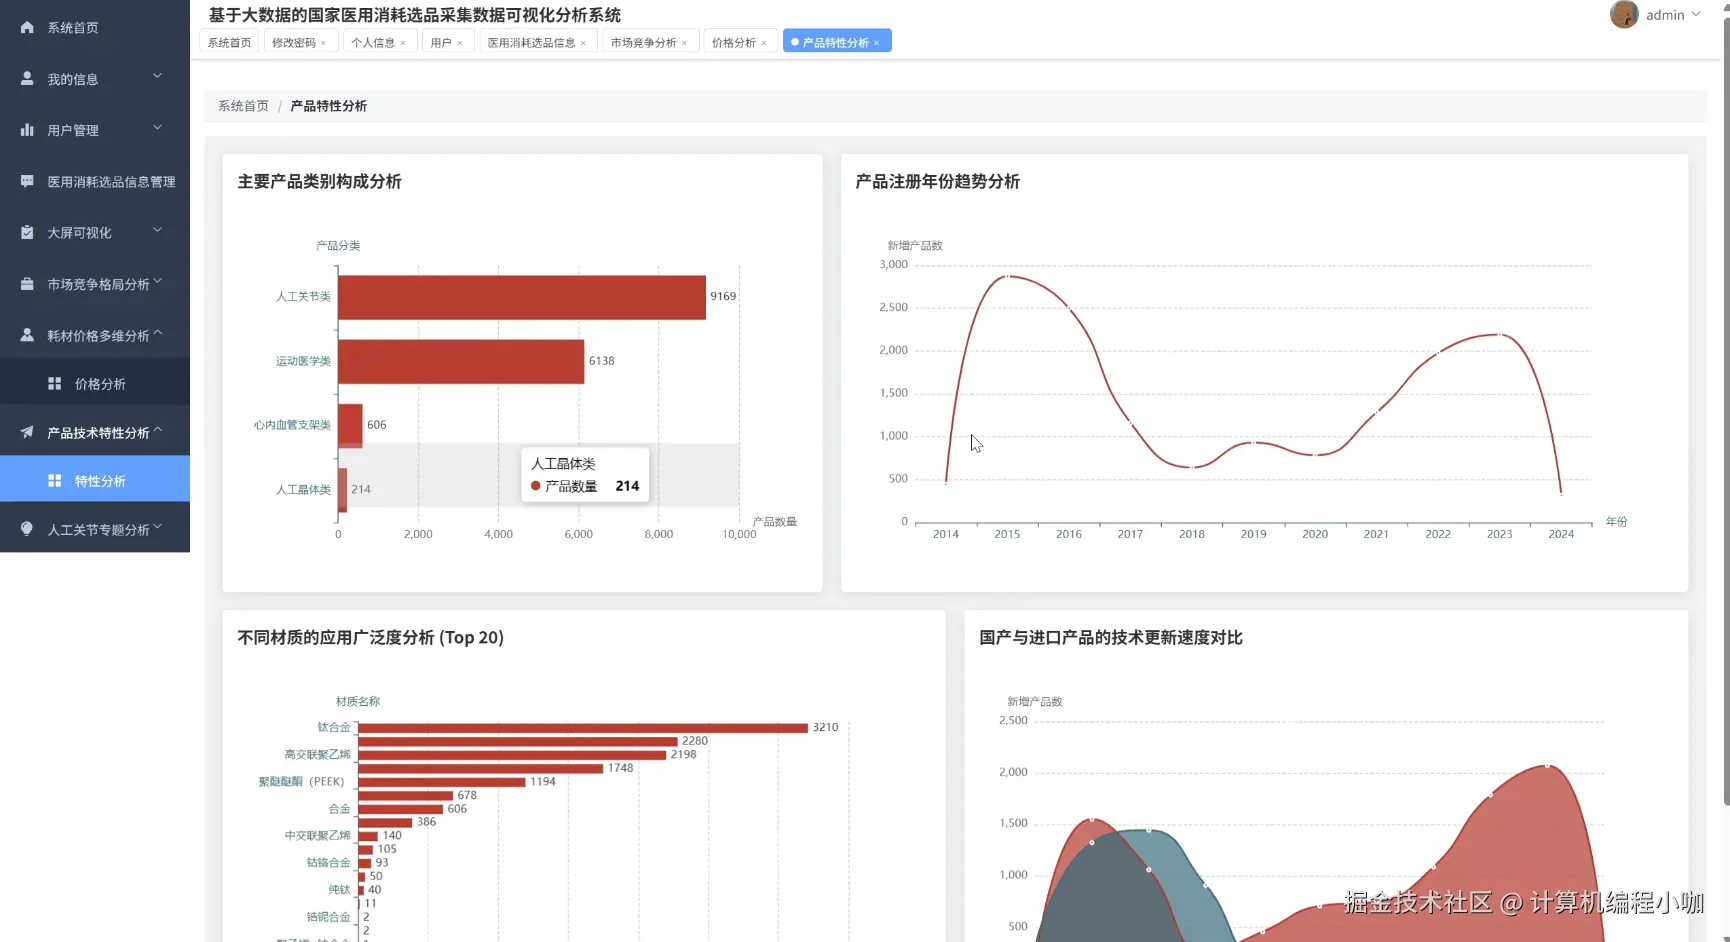Click the bulb icon beside 人工关节专题分析

pyautogui.click(x=27, y=529)
